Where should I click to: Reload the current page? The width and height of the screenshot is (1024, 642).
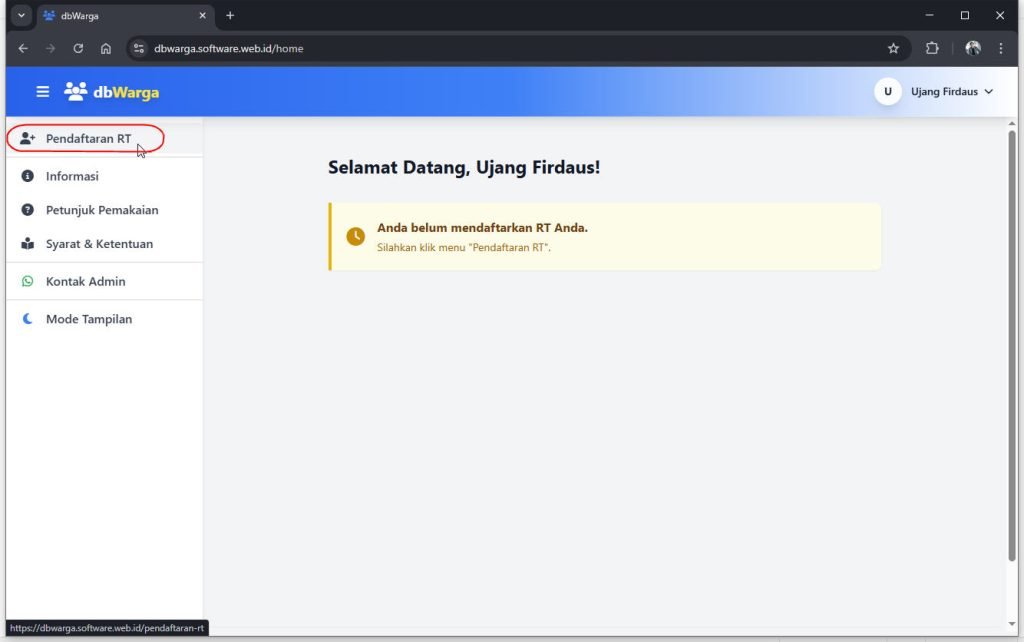tap(78, 48)
